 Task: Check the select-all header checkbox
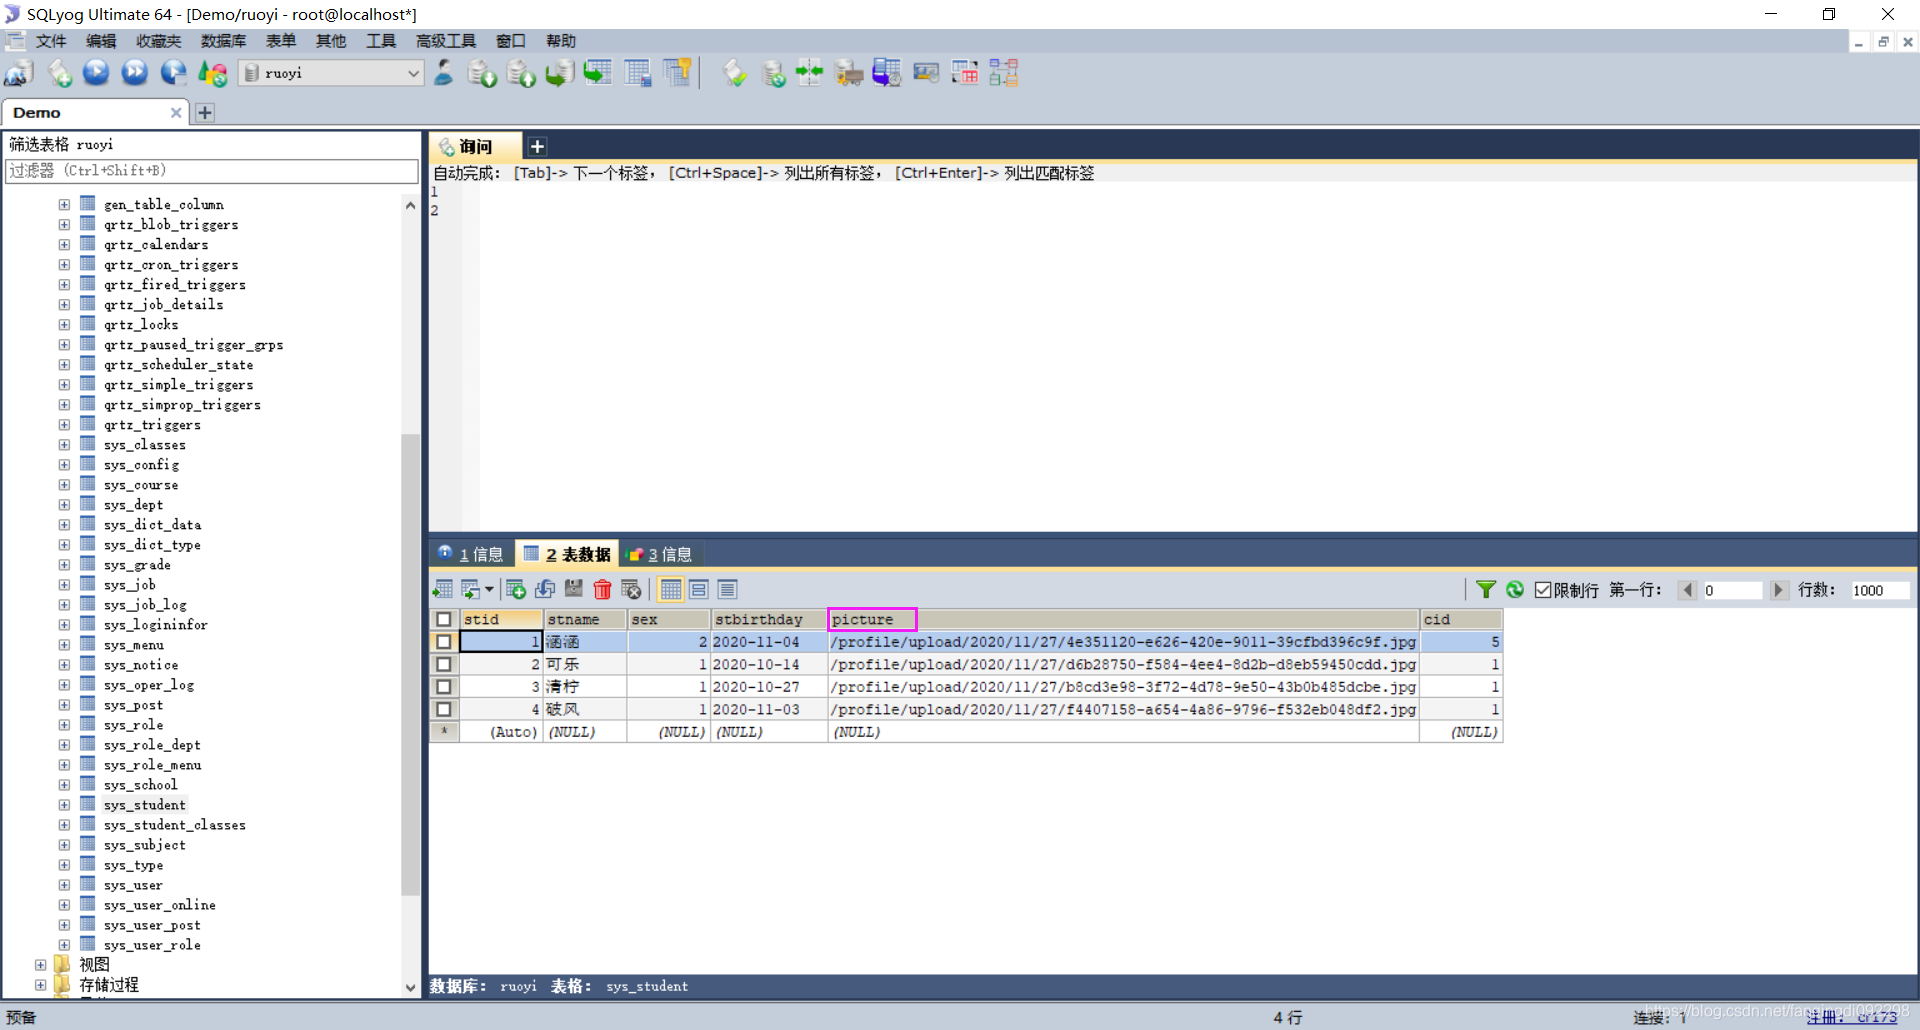(444, 620)
